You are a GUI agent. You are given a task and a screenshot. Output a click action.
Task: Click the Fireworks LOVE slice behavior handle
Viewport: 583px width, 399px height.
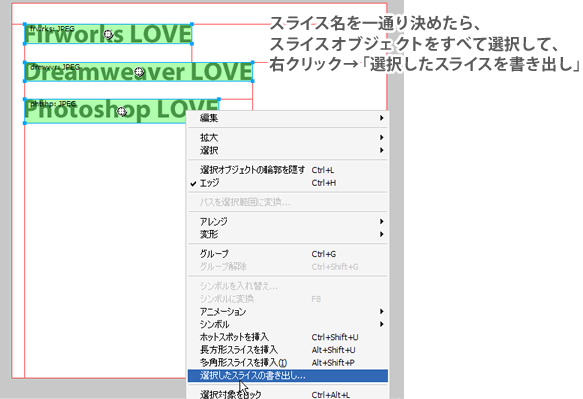click(x=108, y=34)
